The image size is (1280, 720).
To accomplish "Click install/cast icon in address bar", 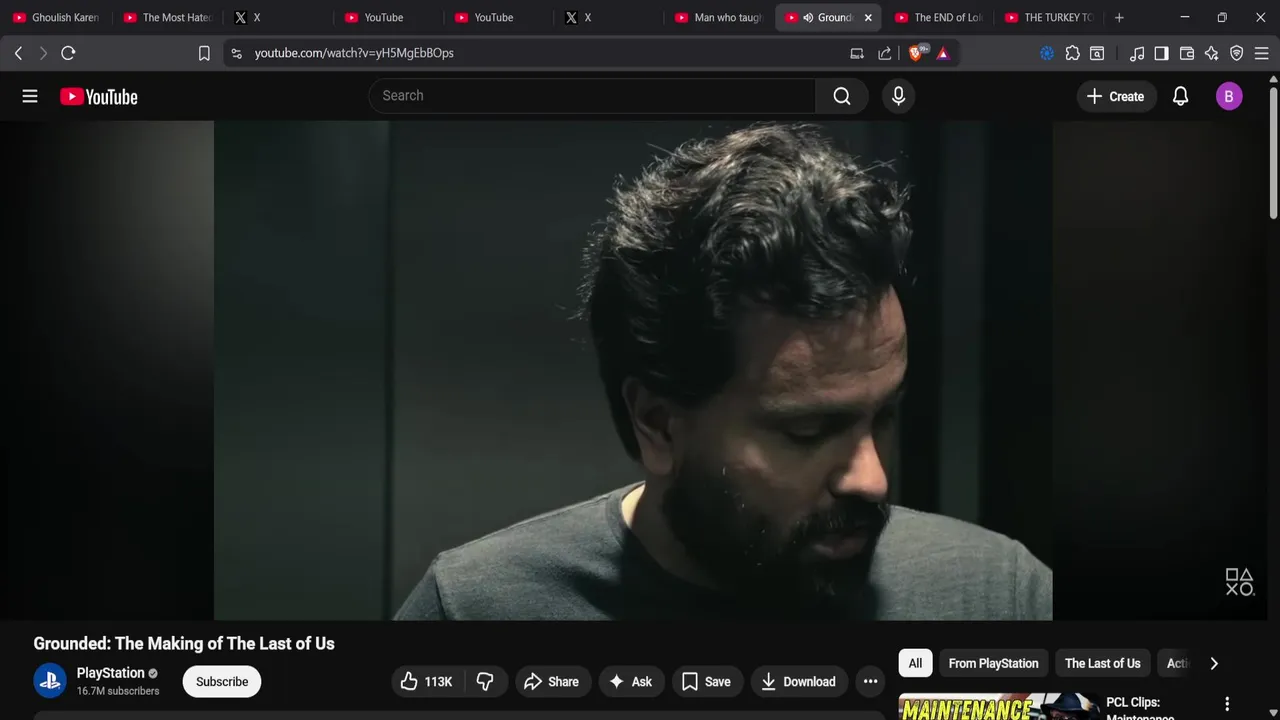I will coord(857,53).
